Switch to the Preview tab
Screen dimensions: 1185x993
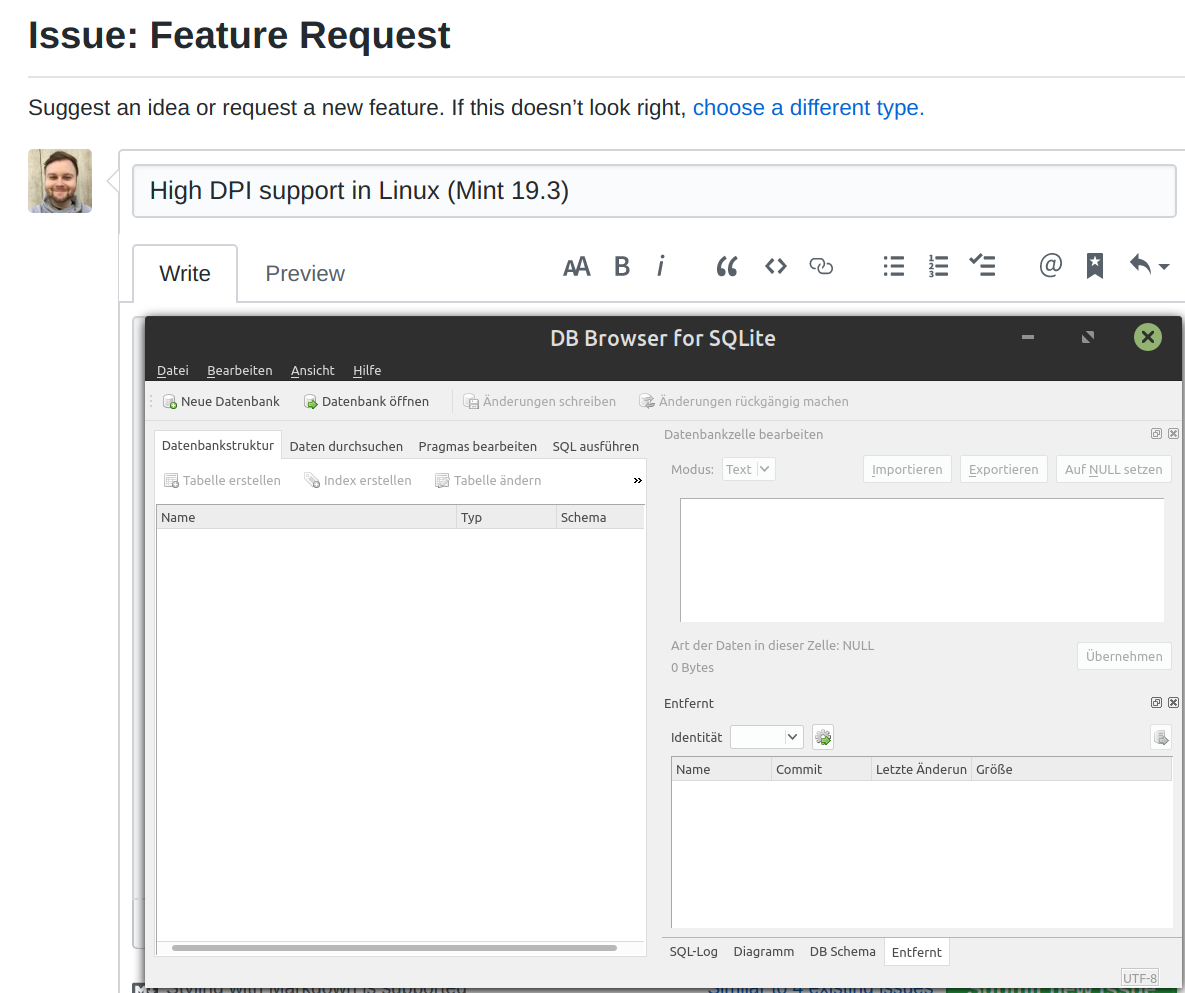[305, 274]
